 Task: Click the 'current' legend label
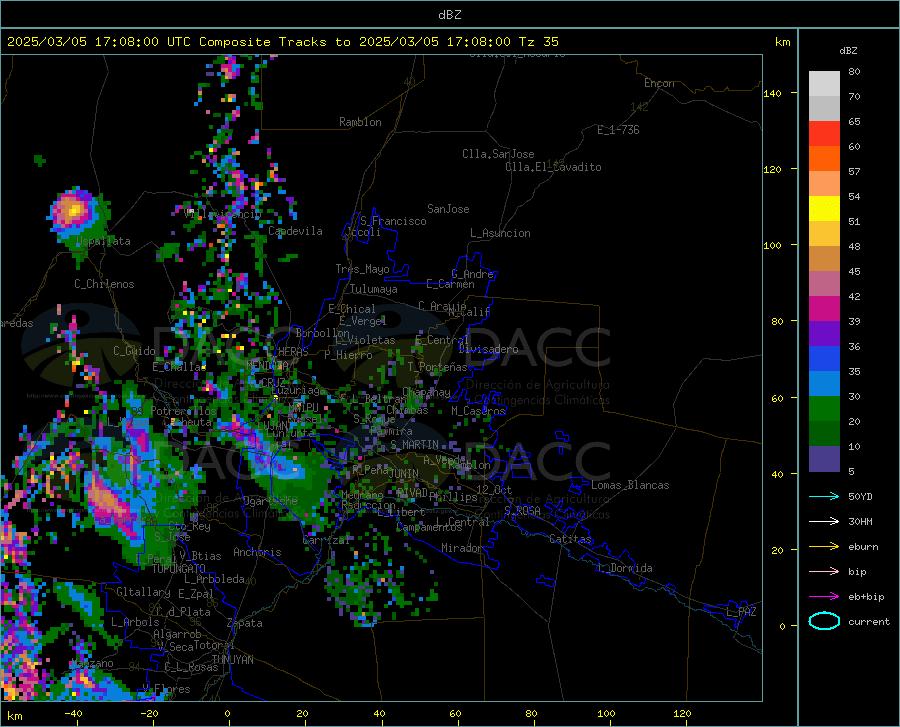[869, 621]
